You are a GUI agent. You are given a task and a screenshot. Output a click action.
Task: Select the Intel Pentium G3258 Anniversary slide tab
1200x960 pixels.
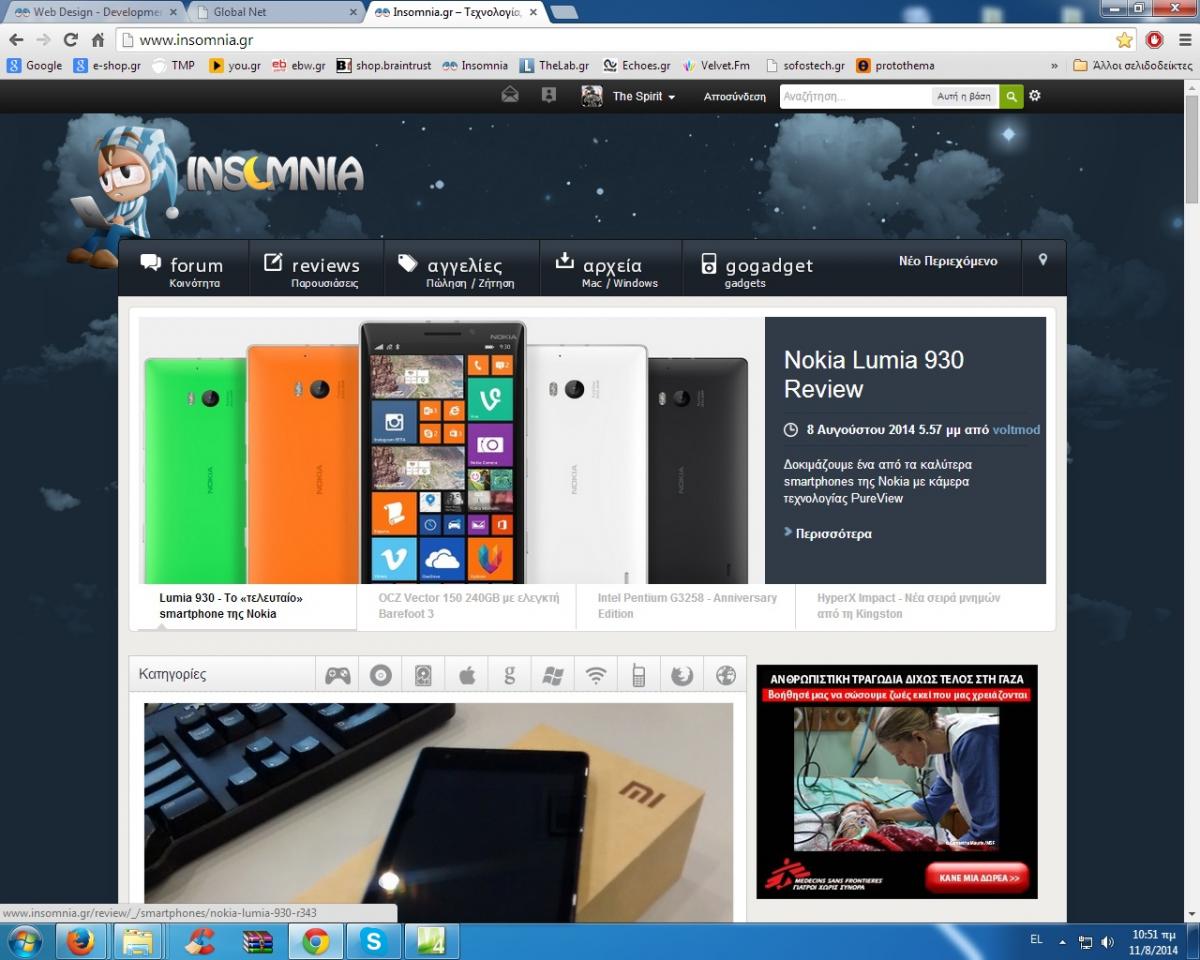point(686,606)
